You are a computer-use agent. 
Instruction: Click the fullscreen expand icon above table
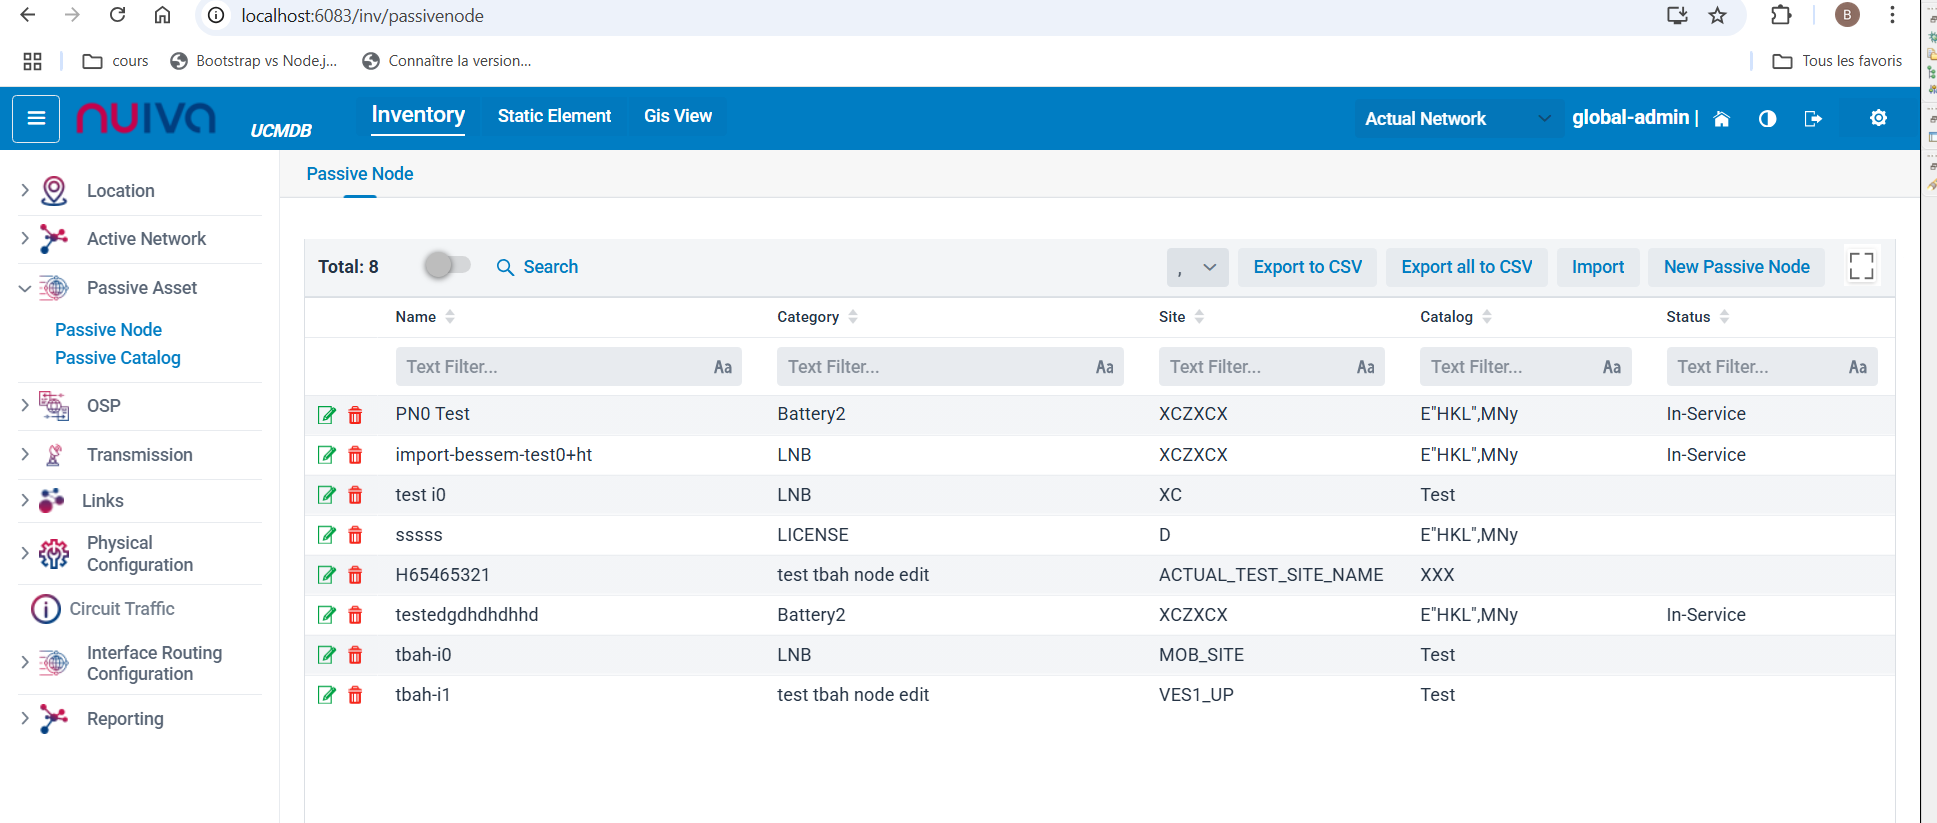1860,266
